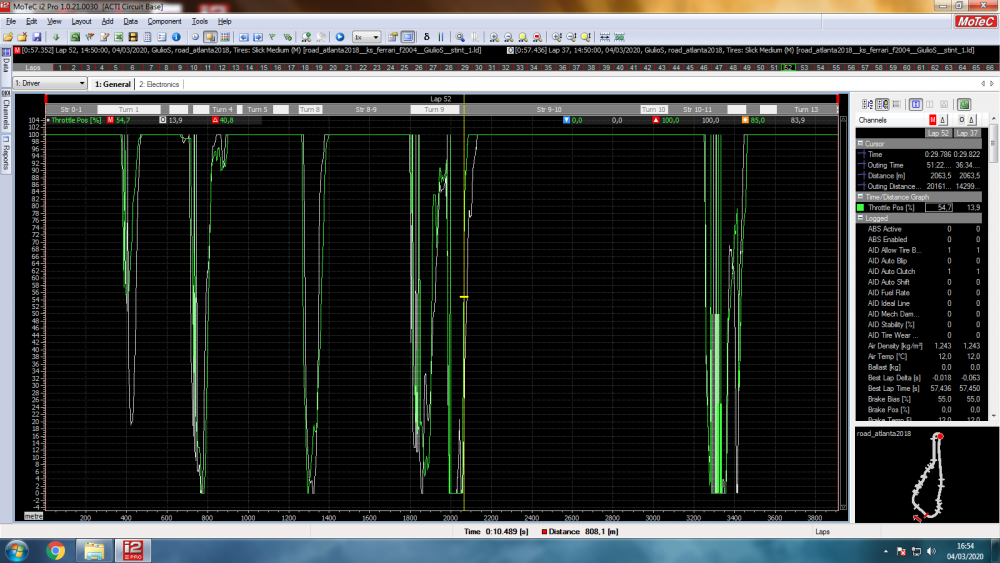
Task: Click the first channel tree panel icon
Action: [x=867, y=104]
